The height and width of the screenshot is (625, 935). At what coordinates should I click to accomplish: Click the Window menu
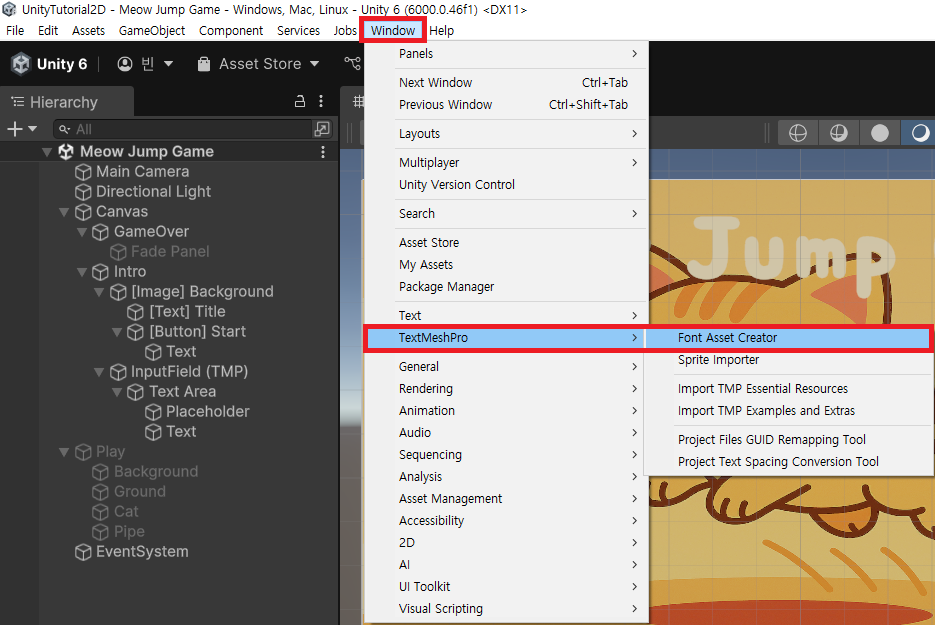pyautogui.click(x=393, y=30)
